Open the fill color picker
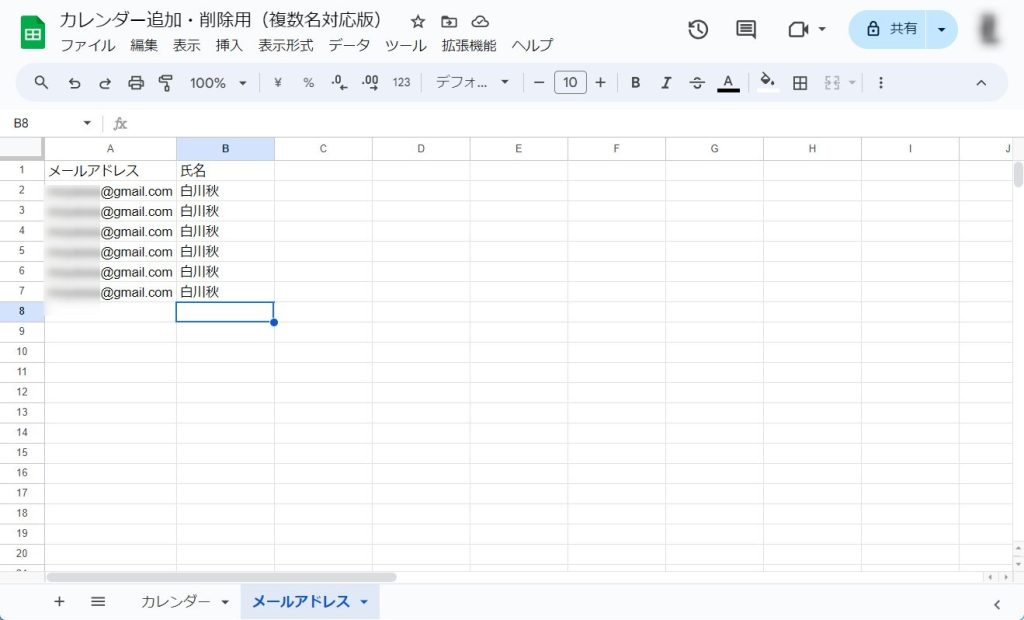The image size is (1024, 620). click(x=767, y=83)
